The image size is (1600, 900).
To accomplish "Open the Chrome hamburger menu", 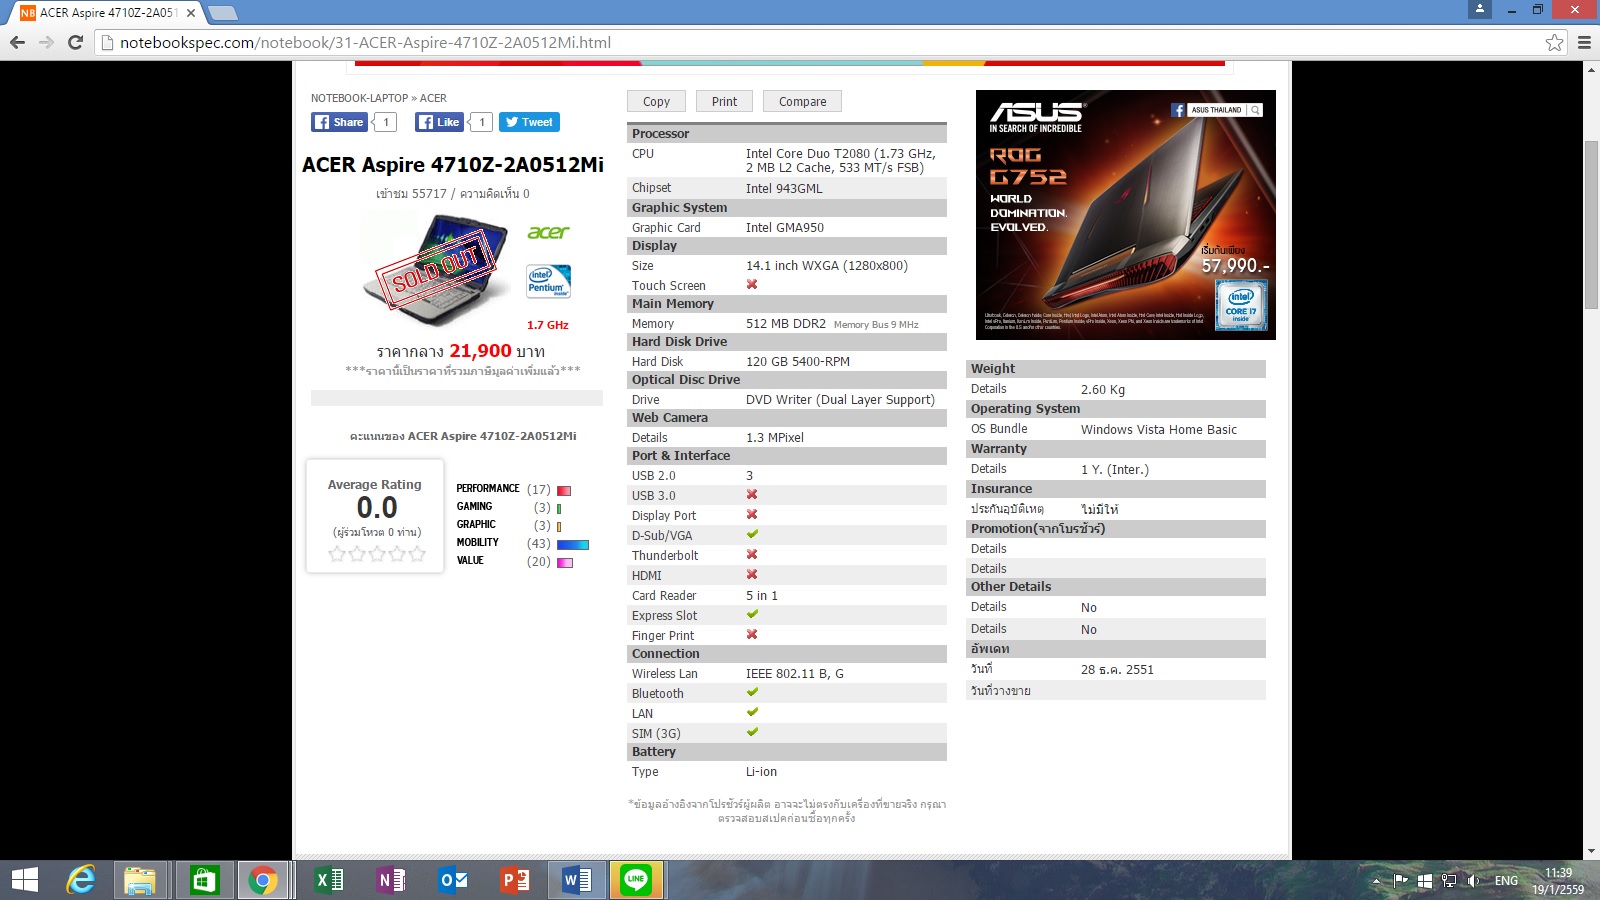I will (x=1584, y=42).
